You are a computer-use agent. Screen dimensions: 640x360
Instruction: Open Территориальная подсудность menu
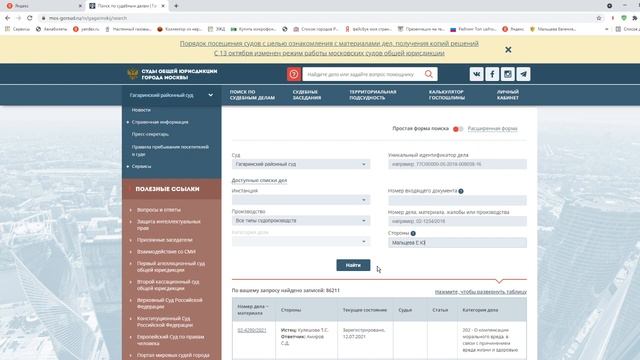point(373,95)
